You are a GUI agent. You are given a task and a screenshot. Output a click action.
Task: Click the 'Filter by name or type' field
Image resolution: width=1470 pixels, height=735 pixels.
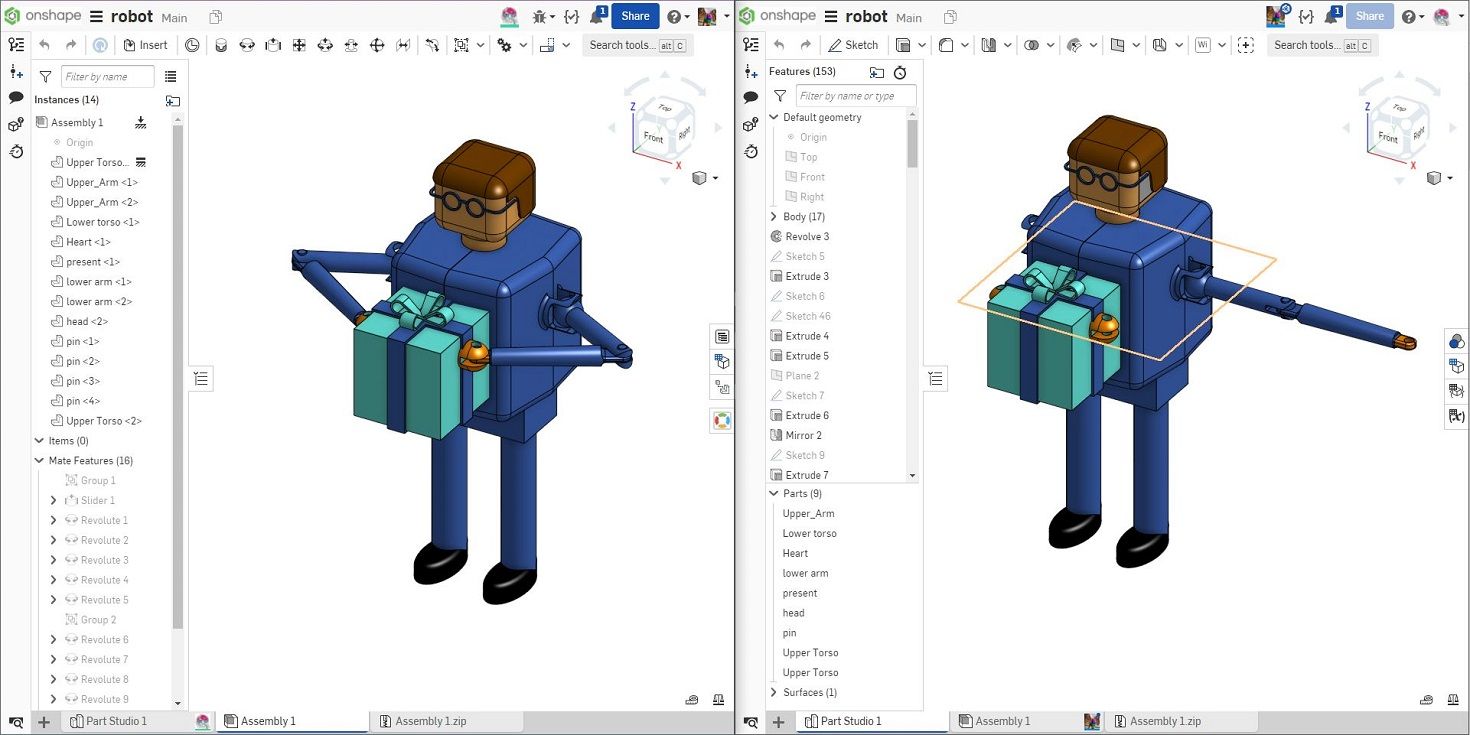[856, 96]
